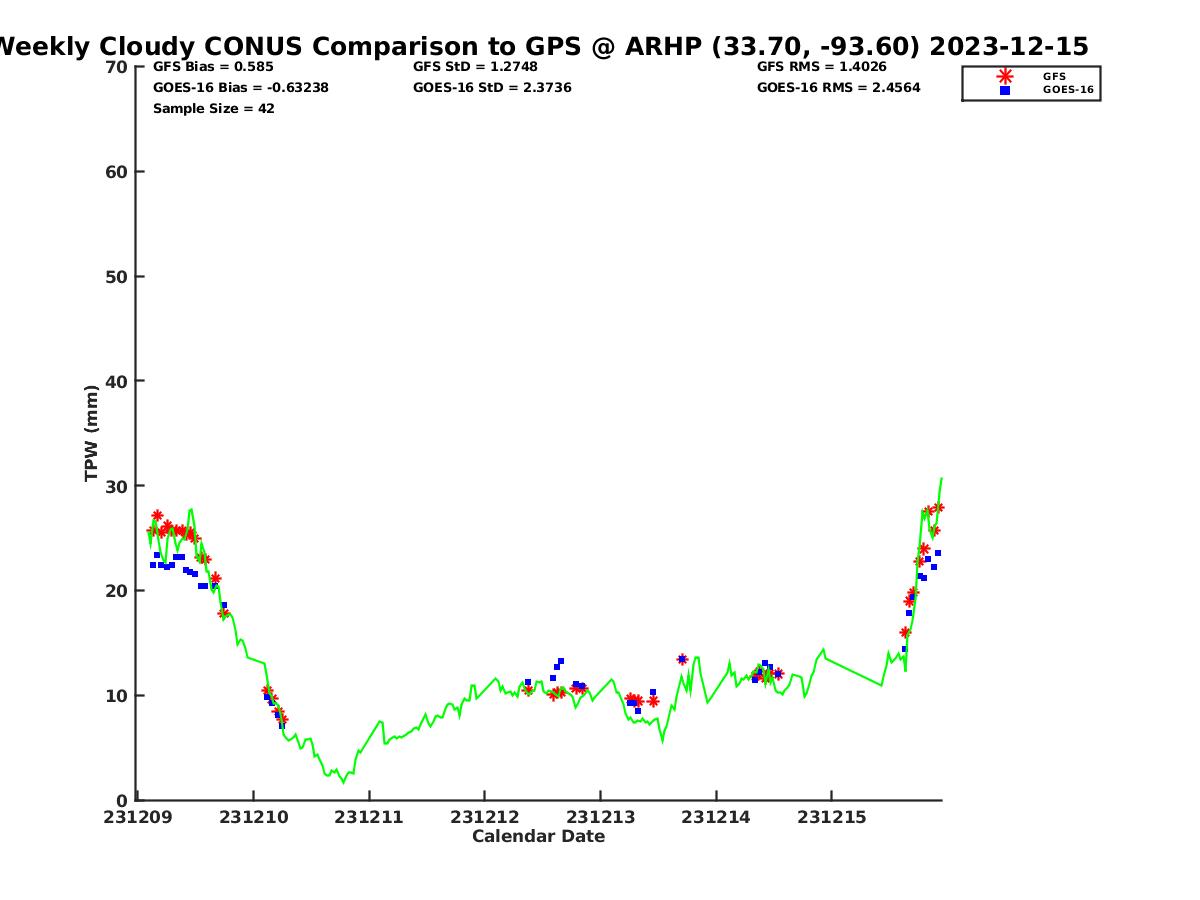
Task: Click the Sample Size = 42 annotation
Action: [213, 108]
